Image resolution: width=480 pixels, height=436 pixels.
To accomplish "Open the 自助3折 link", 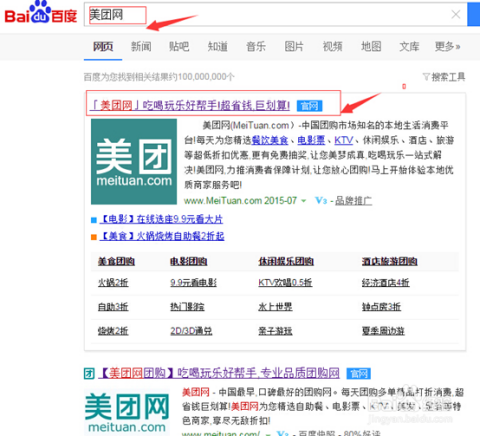I will click(x=113, y=307).
